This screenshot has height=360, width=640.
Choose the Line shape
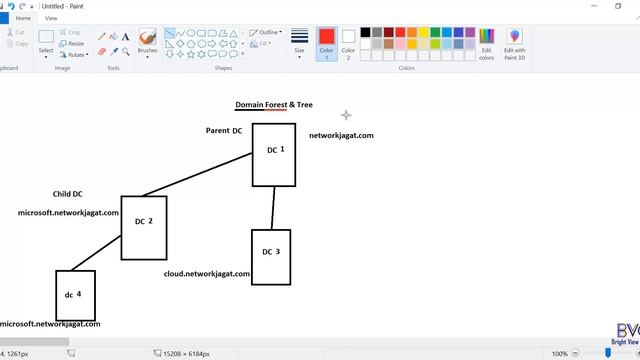click(x=169, y=33)
